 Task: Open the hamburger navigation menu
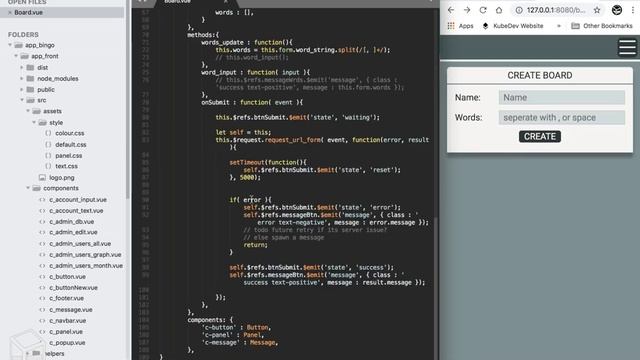[627, 47]
